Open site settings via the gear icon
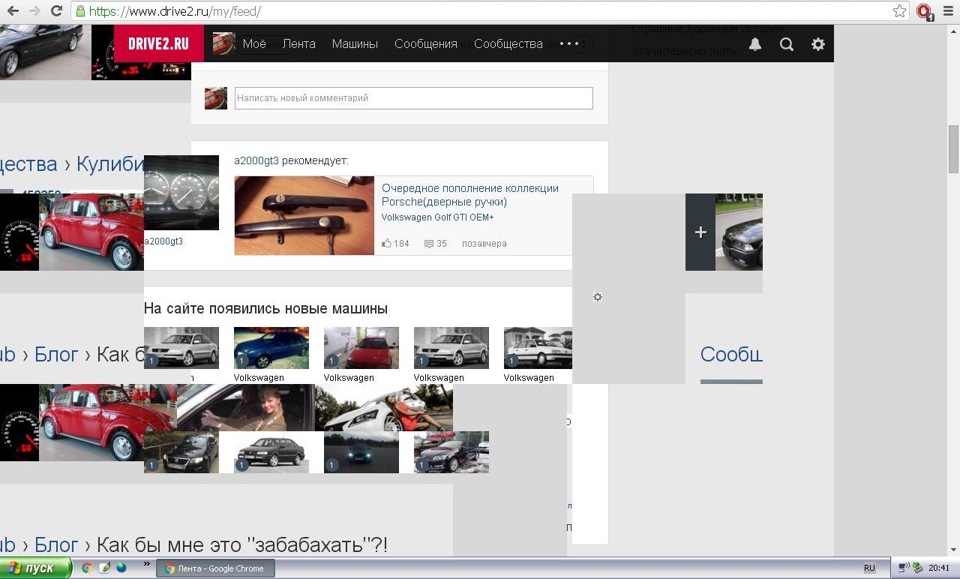The height and width of the screenshot is (579, 960). coord(818,44)
